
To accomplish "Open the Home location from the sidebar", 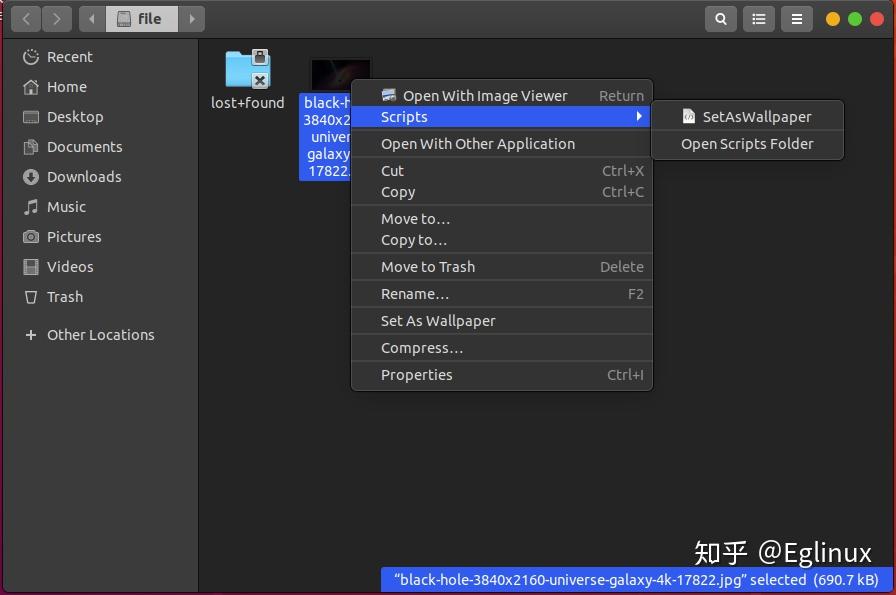I will (x=31, y=87).
